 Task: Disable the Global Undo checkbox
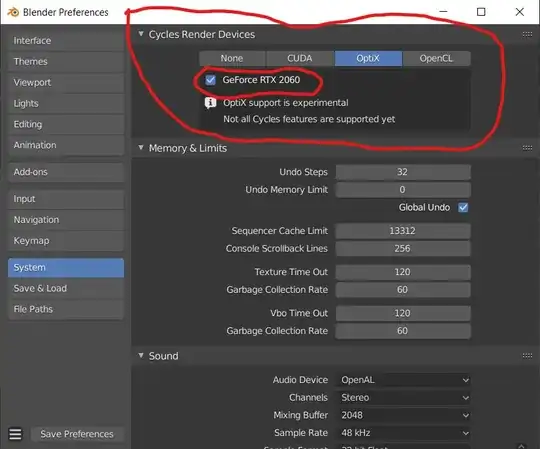coord(463,207)
